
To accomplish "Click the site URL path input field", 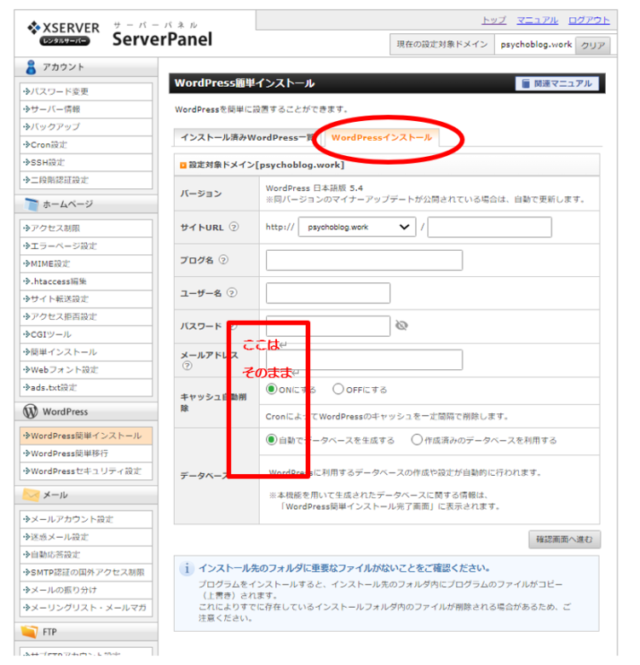I will coord(489,227).
